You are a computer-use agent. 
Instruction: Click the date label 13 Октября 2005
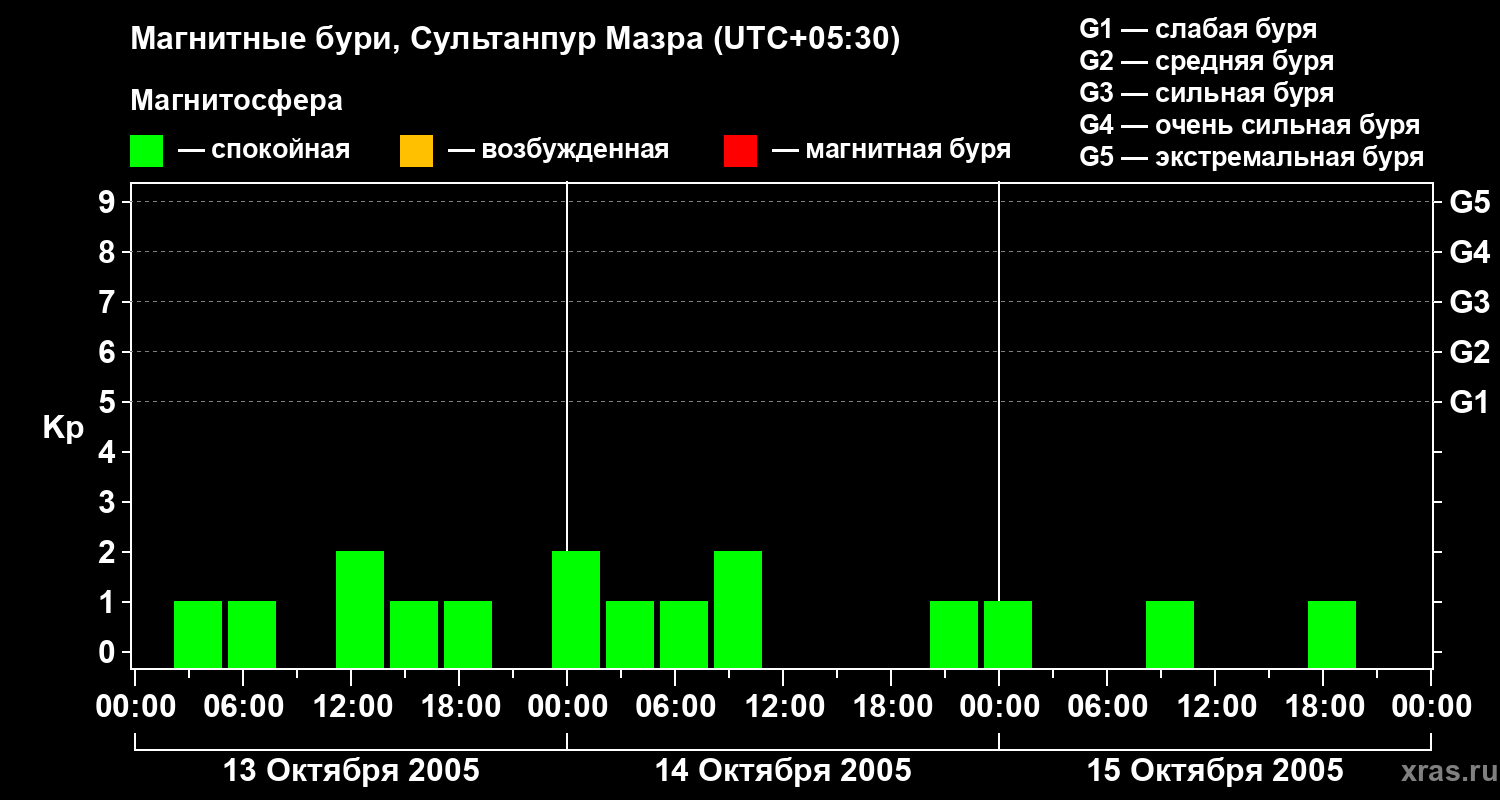[x=351, y=771]
